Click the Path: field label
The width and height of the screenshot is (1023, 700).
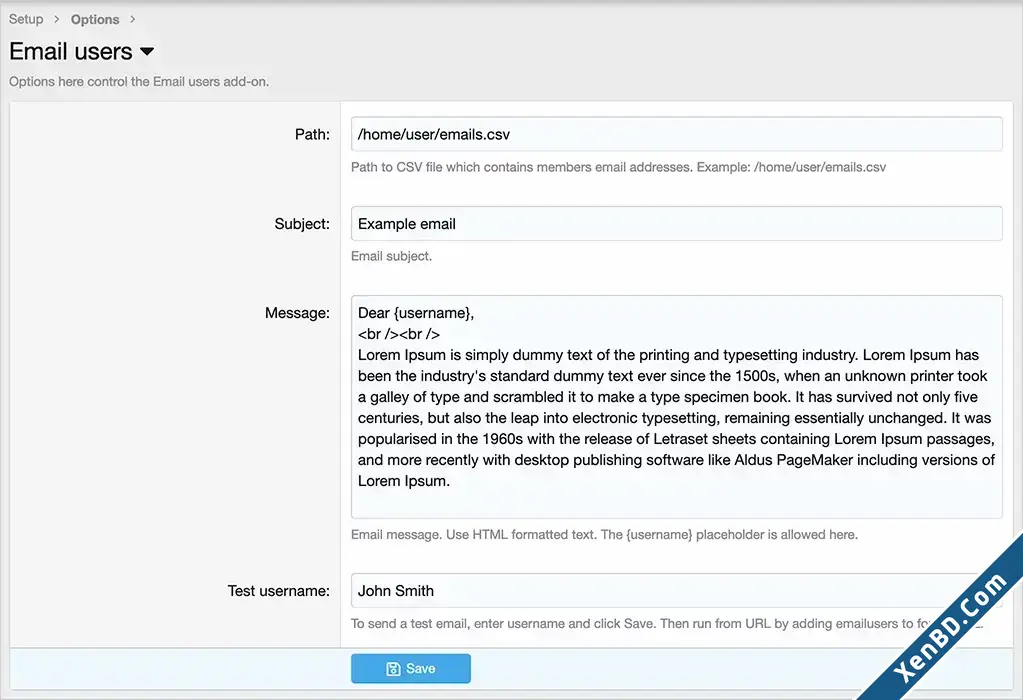tap(312, 134)
